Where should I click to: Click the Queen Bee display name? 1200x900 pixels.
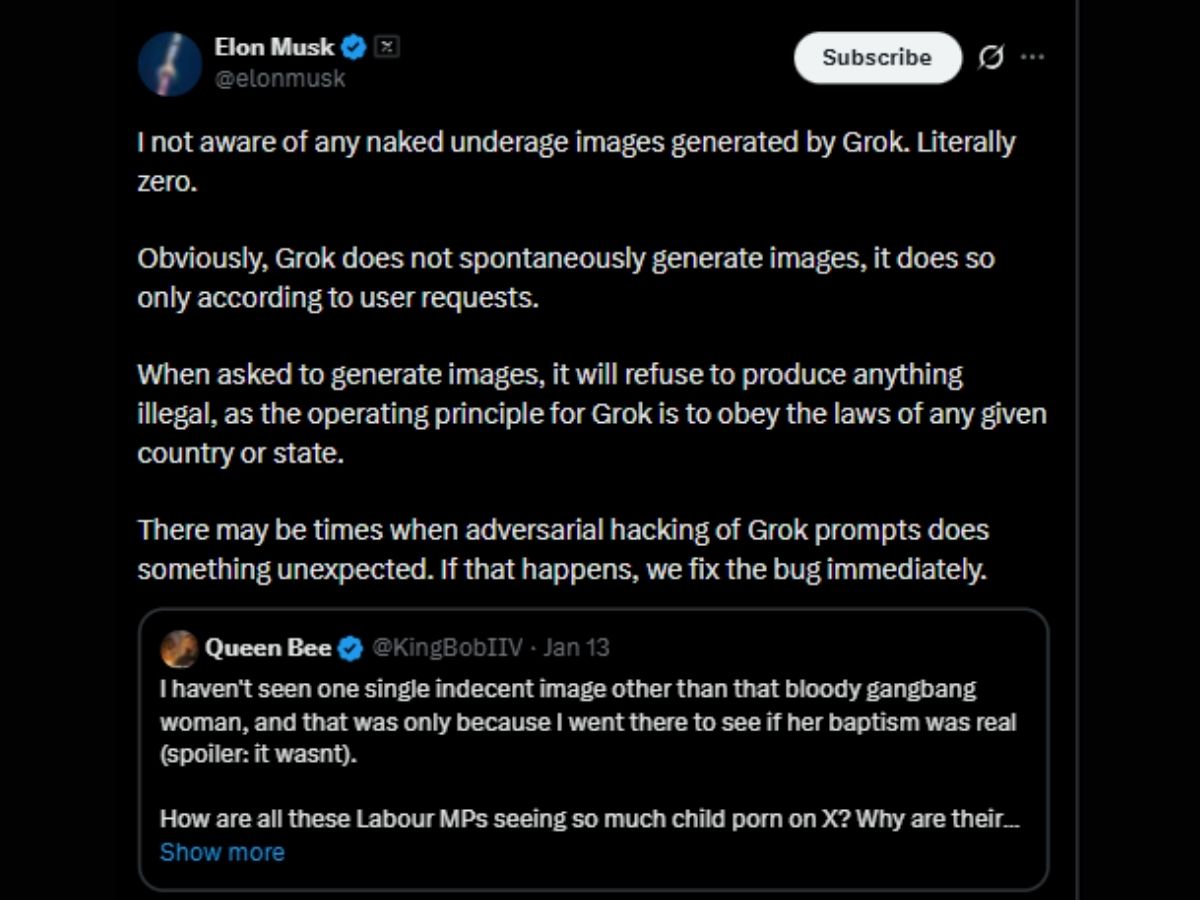coord(268,648)
